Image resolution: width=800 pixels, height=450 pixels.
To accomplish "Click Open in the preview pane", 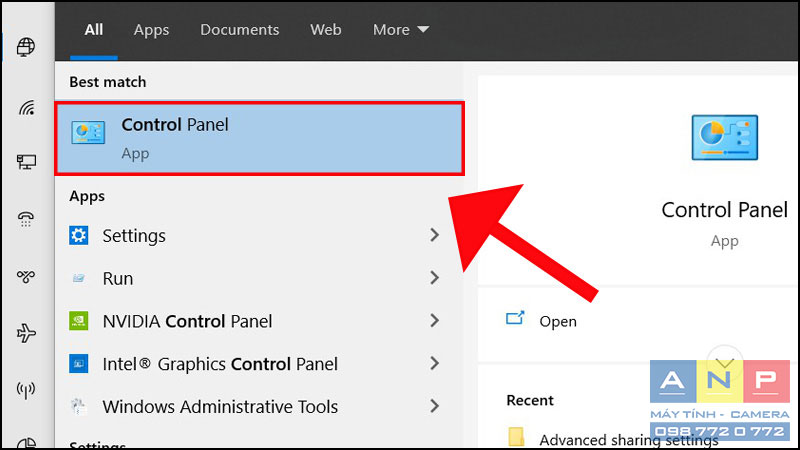I will pyautogui.click(x=558, y=321).
